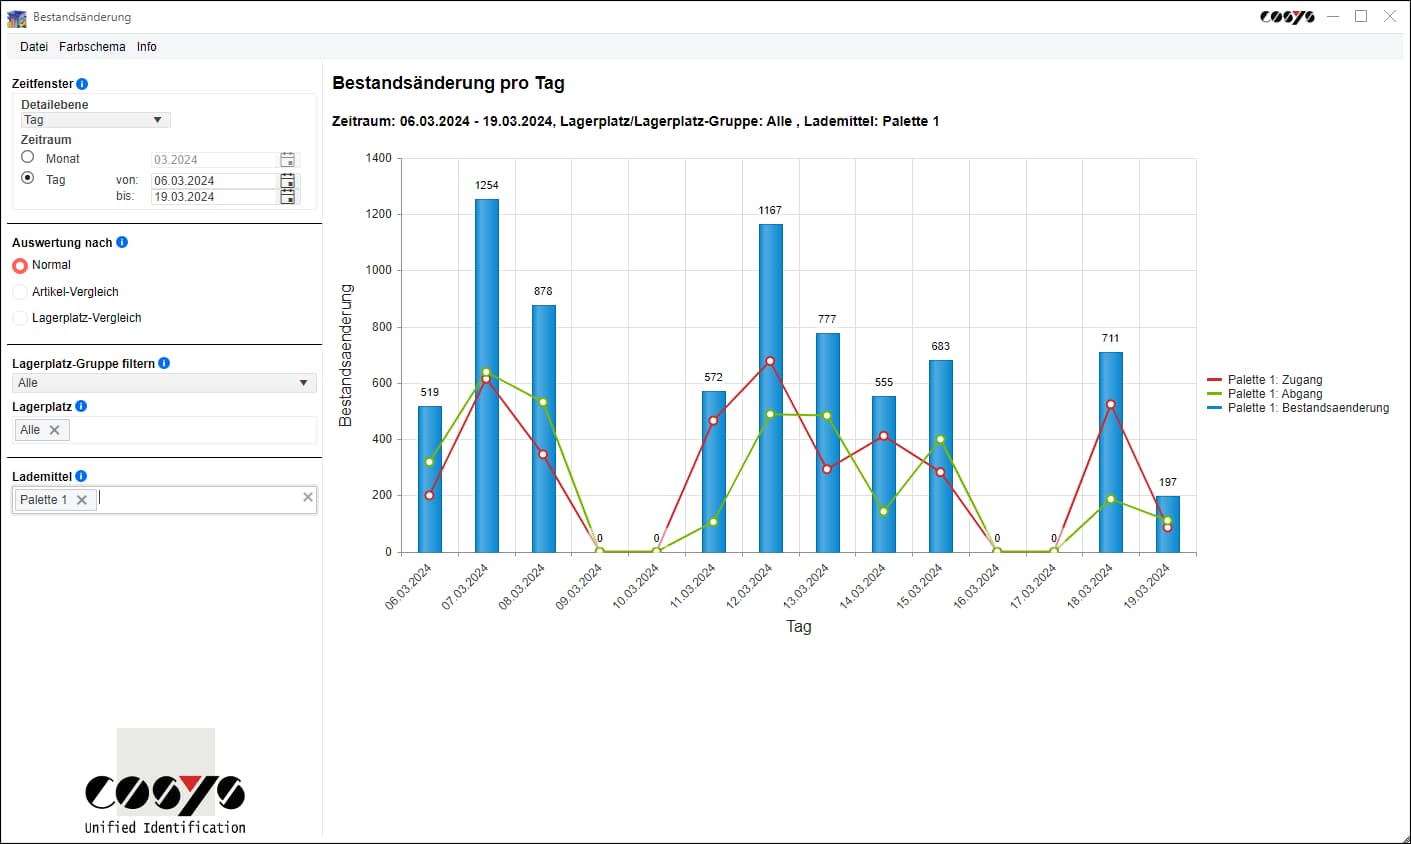The height and width of the screenshot is (844, 1411).
Task: Click the Lagerplatz-Gruppe filtern info icon
Action: coord(164,363)
